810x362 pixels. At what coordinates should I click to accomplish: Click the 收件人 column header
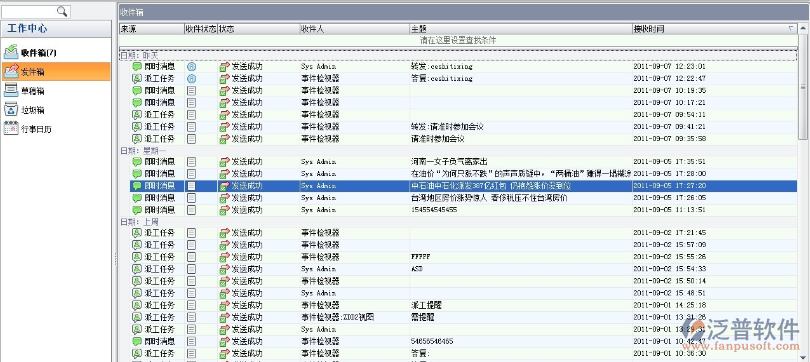354,29
